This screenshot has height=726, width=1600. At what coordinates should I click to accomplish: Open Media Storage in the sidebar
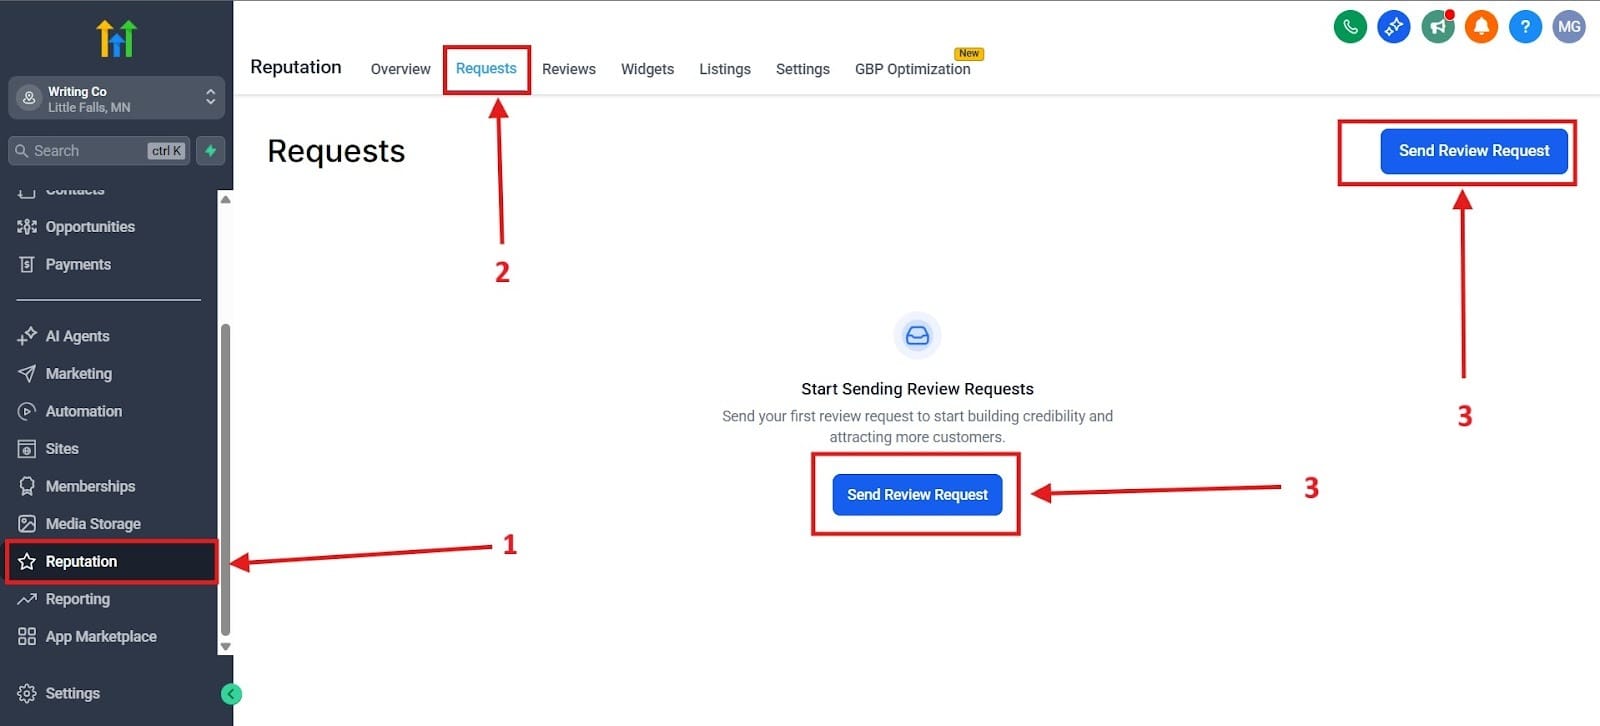(x=93, y=524)
